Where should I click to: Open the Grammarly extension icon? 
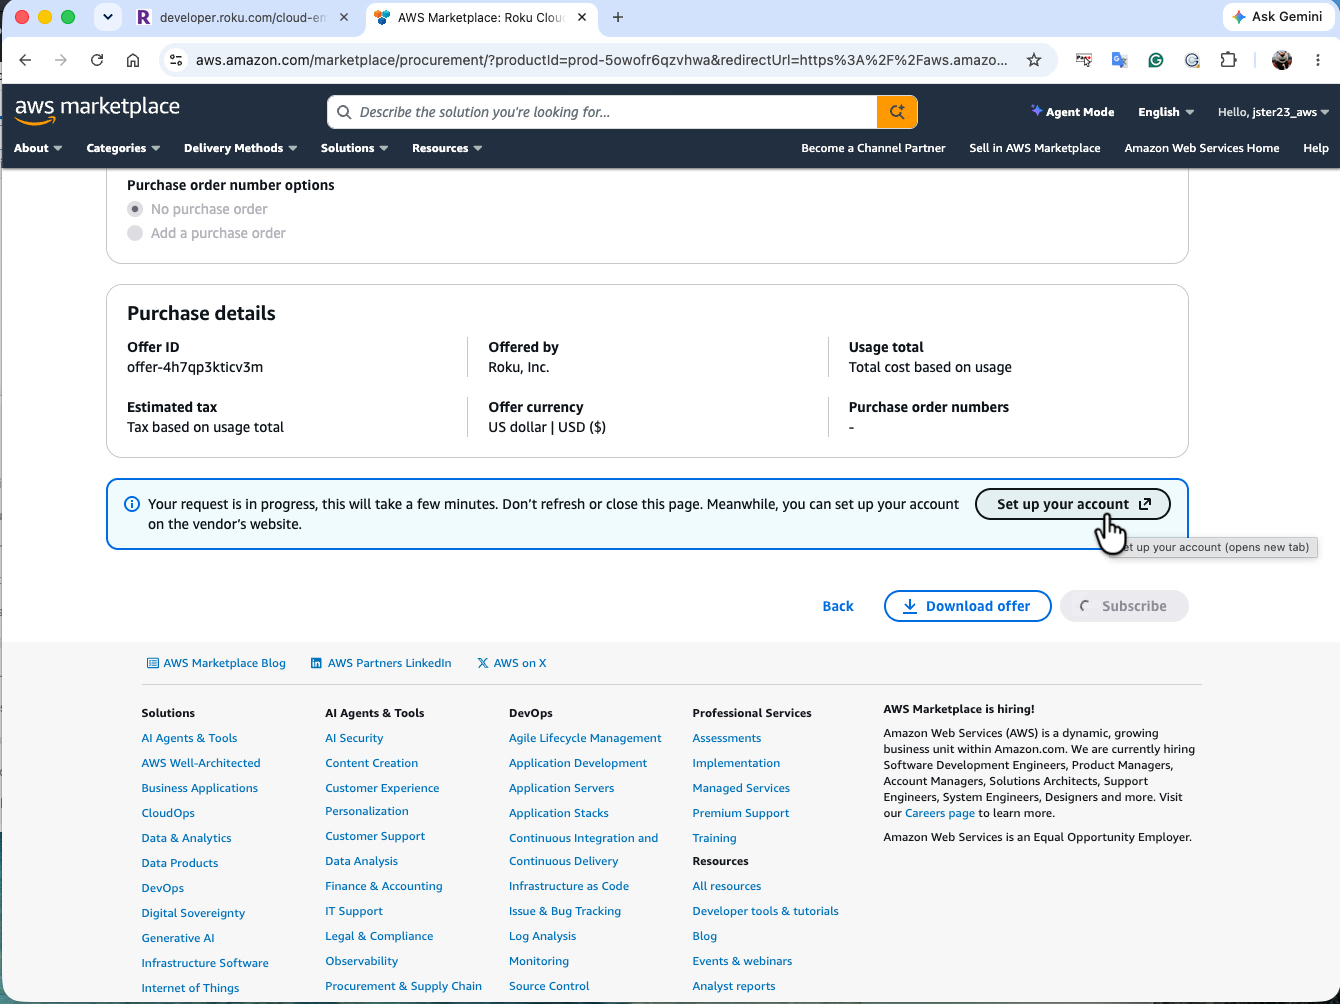pos(1155,60)
